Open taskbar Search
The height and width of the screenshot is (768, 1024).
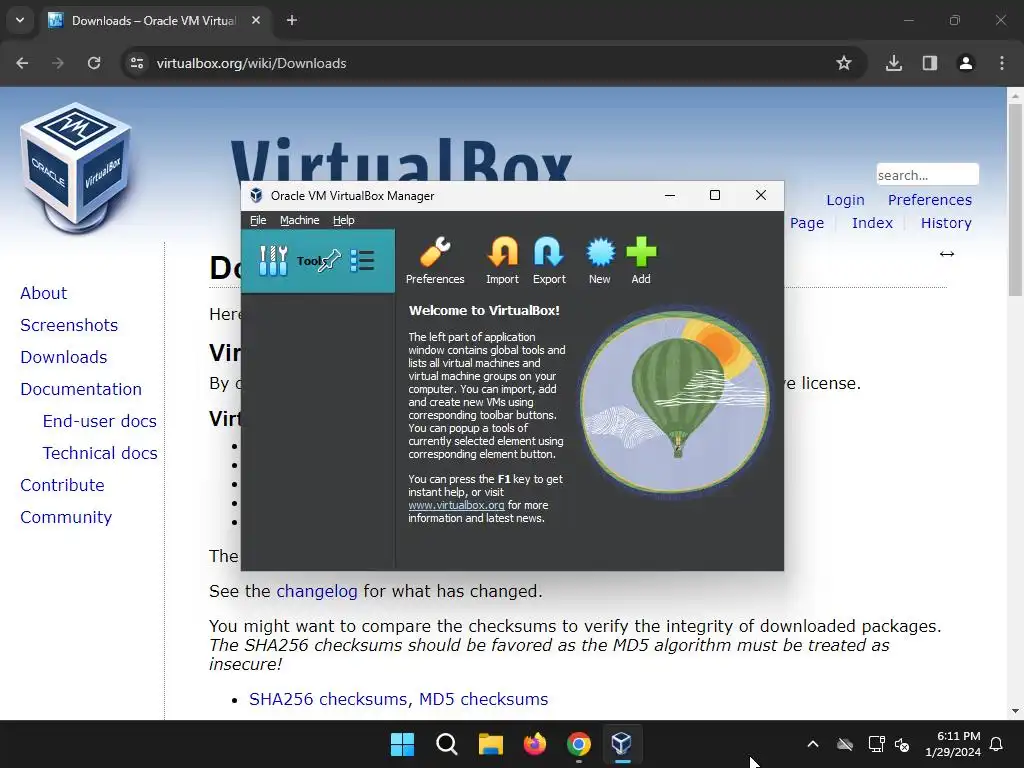click(447, 744)
